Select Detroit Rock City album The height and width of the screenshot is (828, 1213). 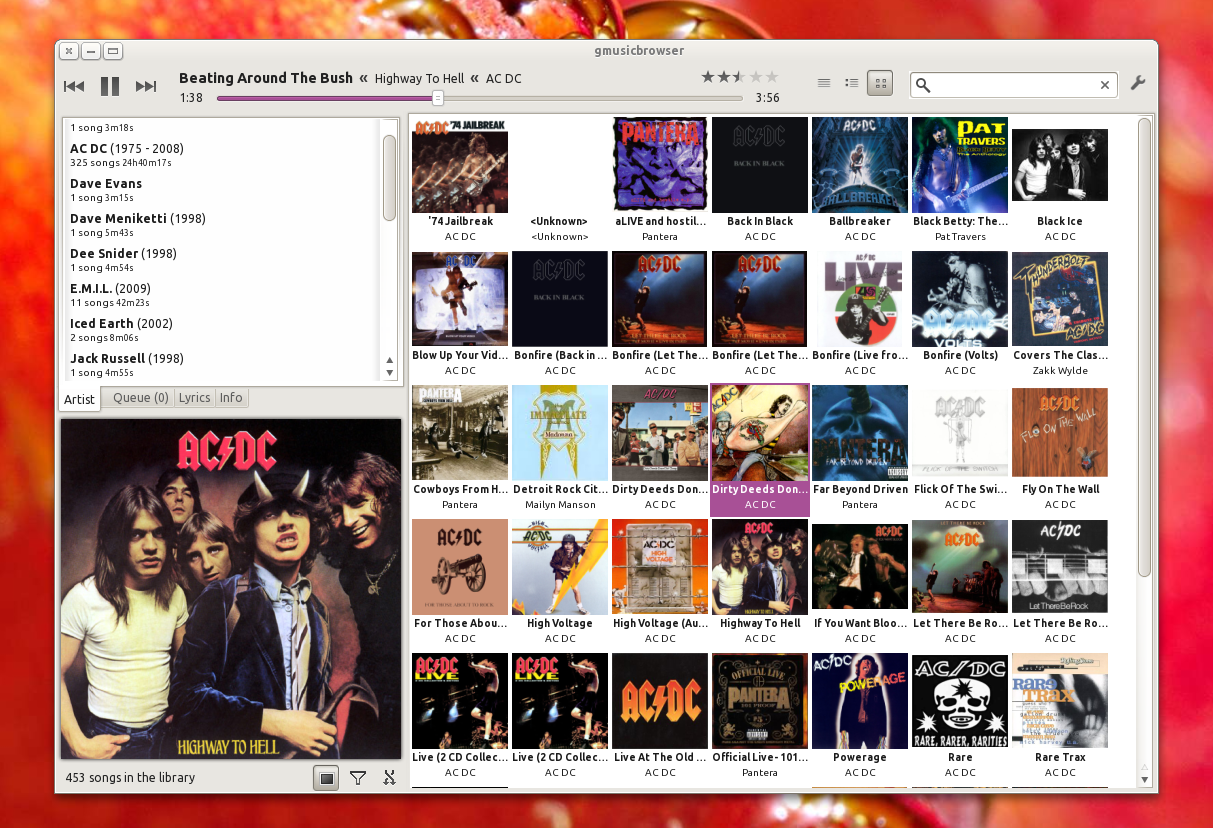pos(560,448)
